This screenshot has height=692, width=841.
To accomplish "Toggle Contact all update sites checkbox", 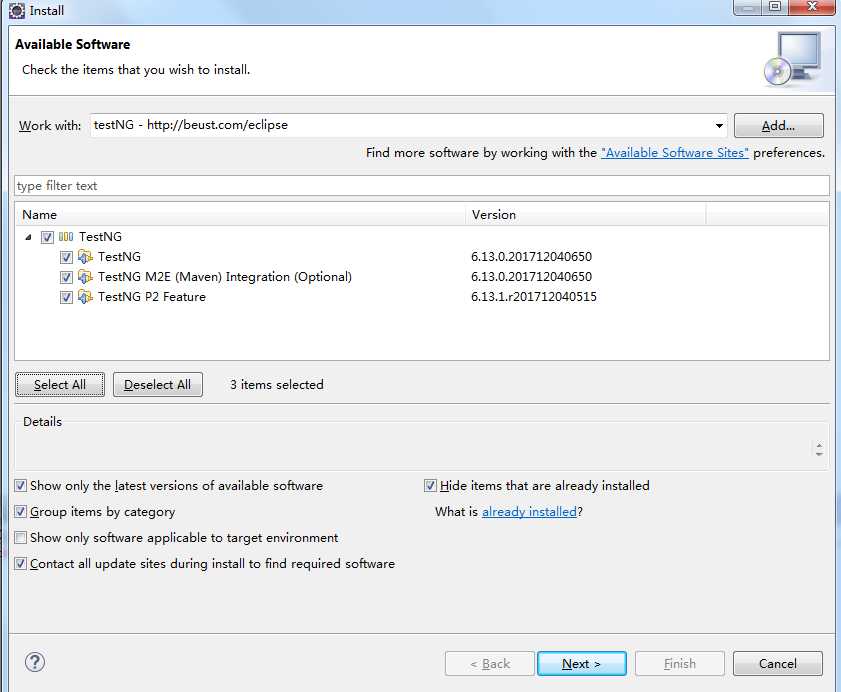I will tap(20, 563).
